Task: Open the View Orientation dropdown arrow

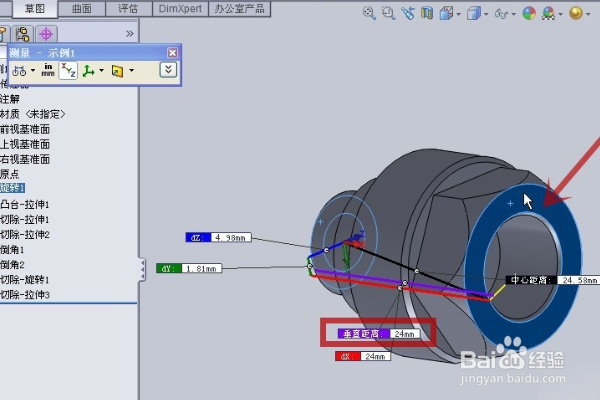Action: coord(458,15)
